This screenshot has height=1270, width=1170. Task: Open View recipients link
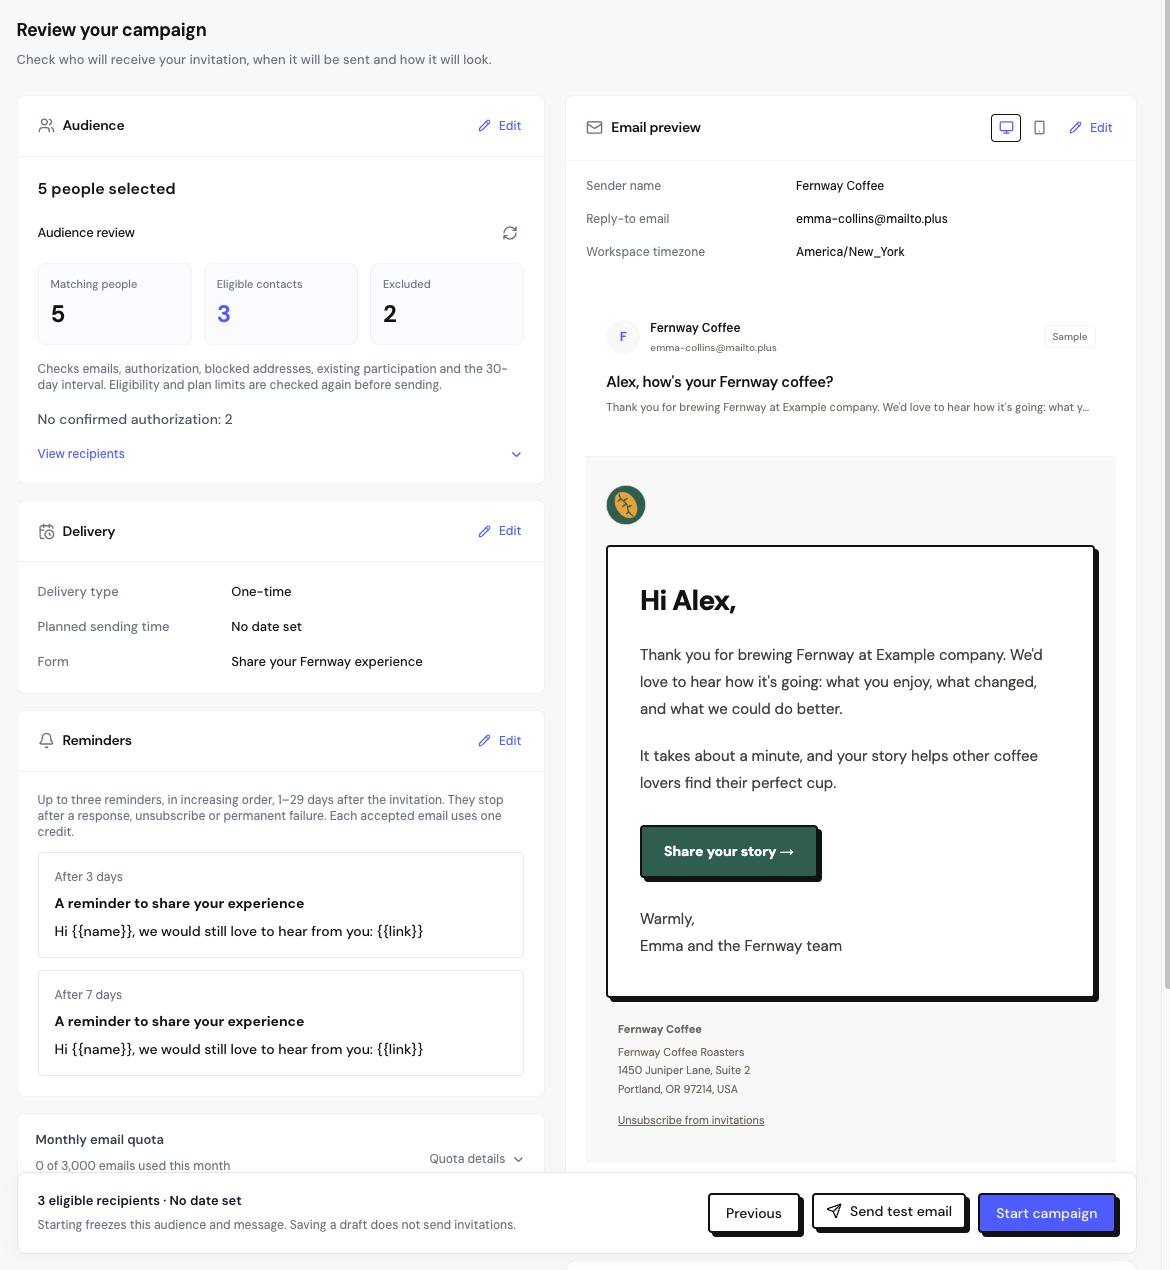pos(81,454)
